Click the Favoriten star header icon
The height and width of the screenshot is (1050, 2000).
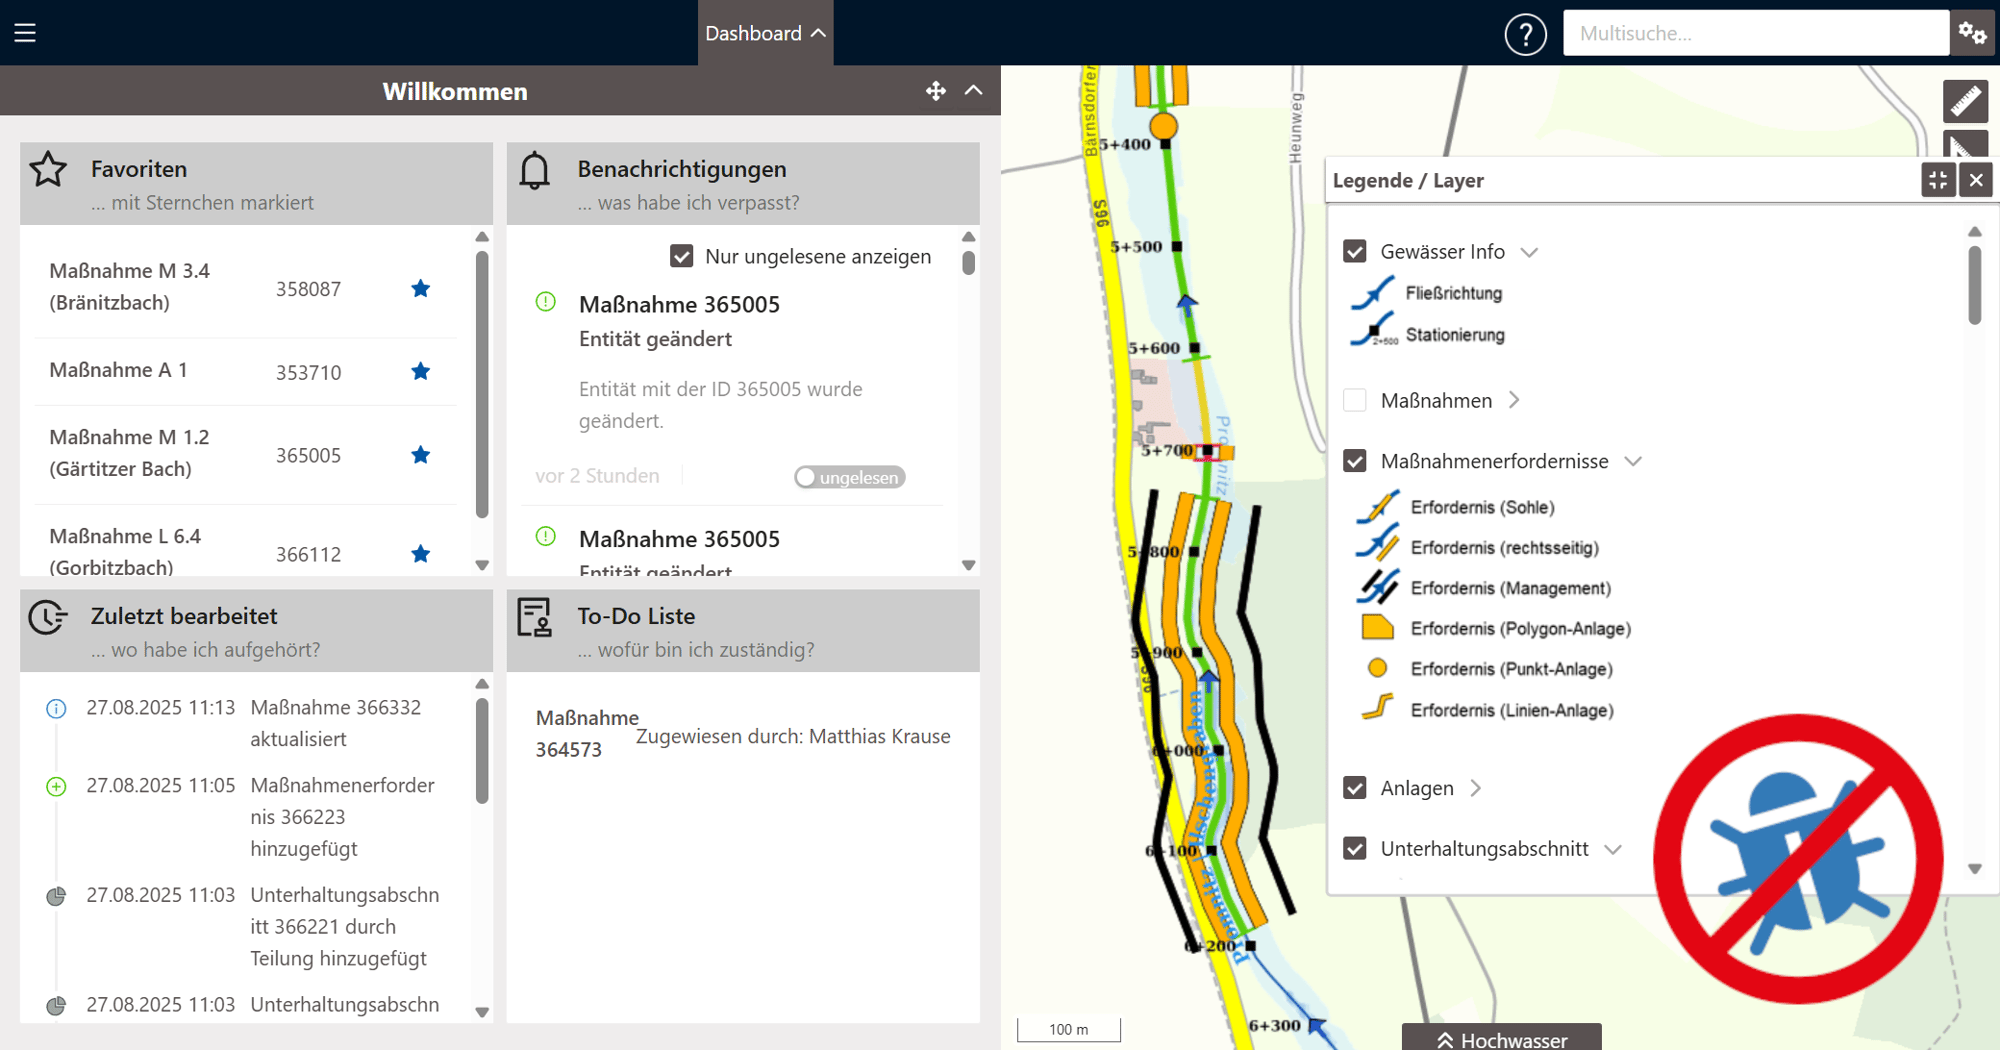pyautogui.click(x=48, y=169)
